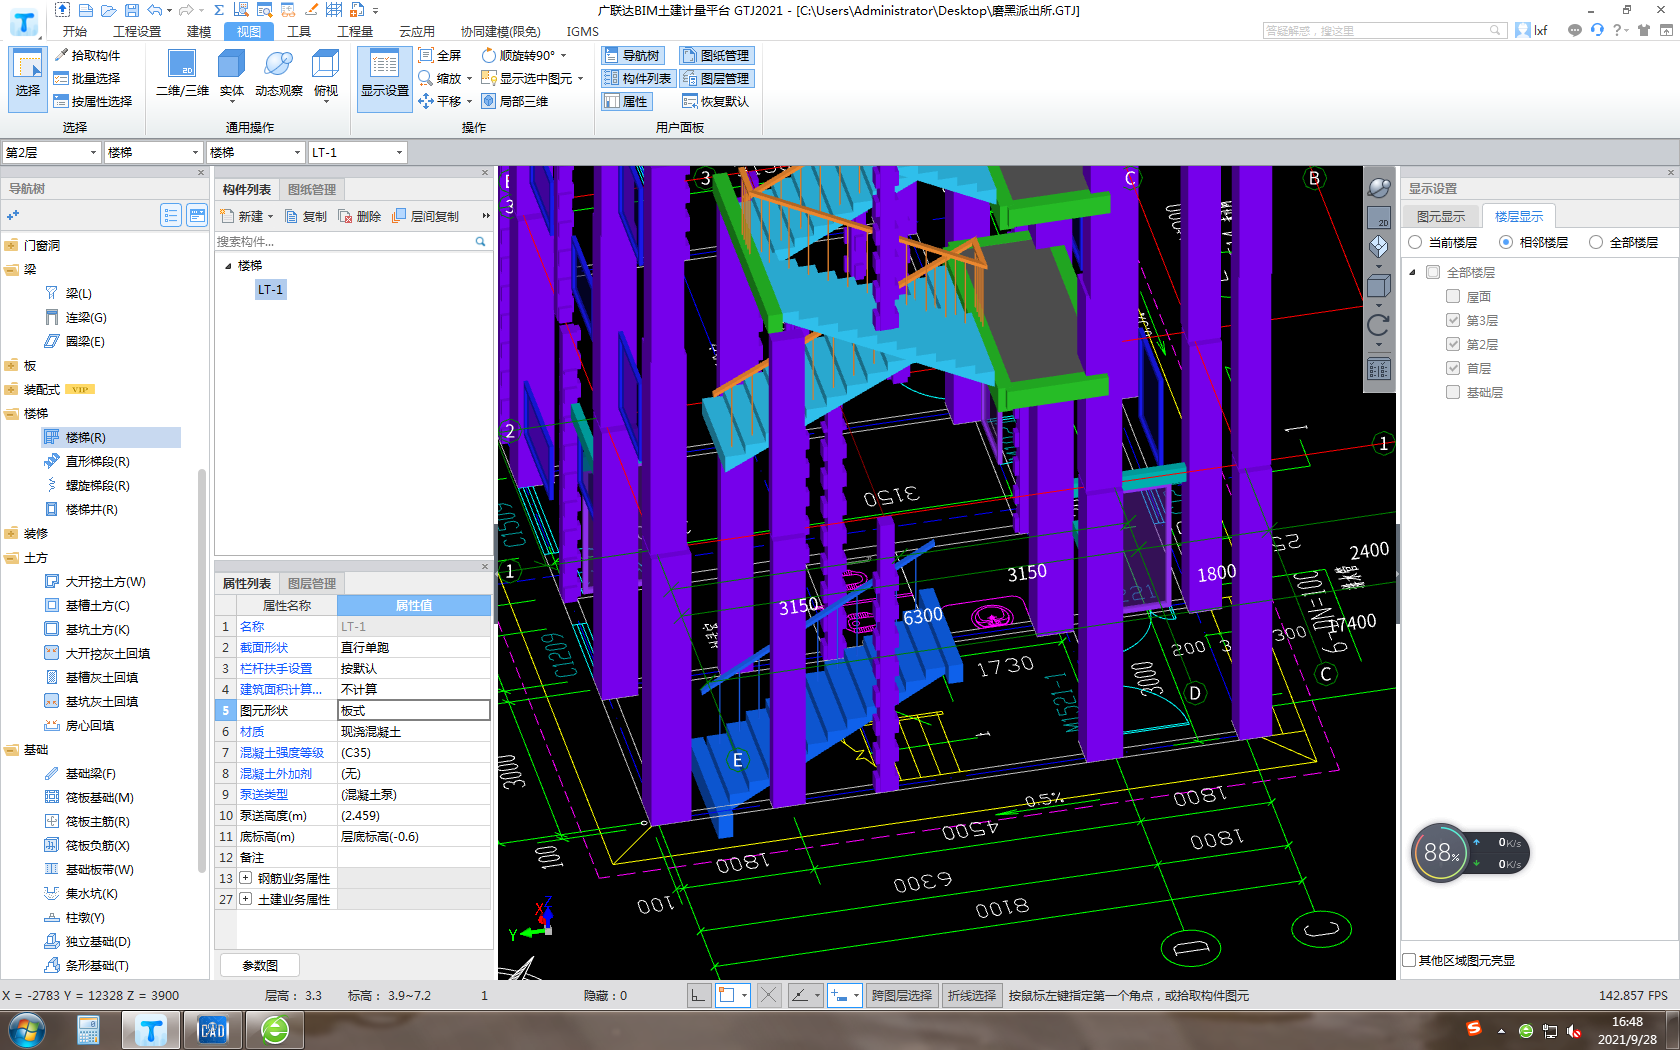Collapse the 全部楼层 tree node

(x=1413, y=272)
